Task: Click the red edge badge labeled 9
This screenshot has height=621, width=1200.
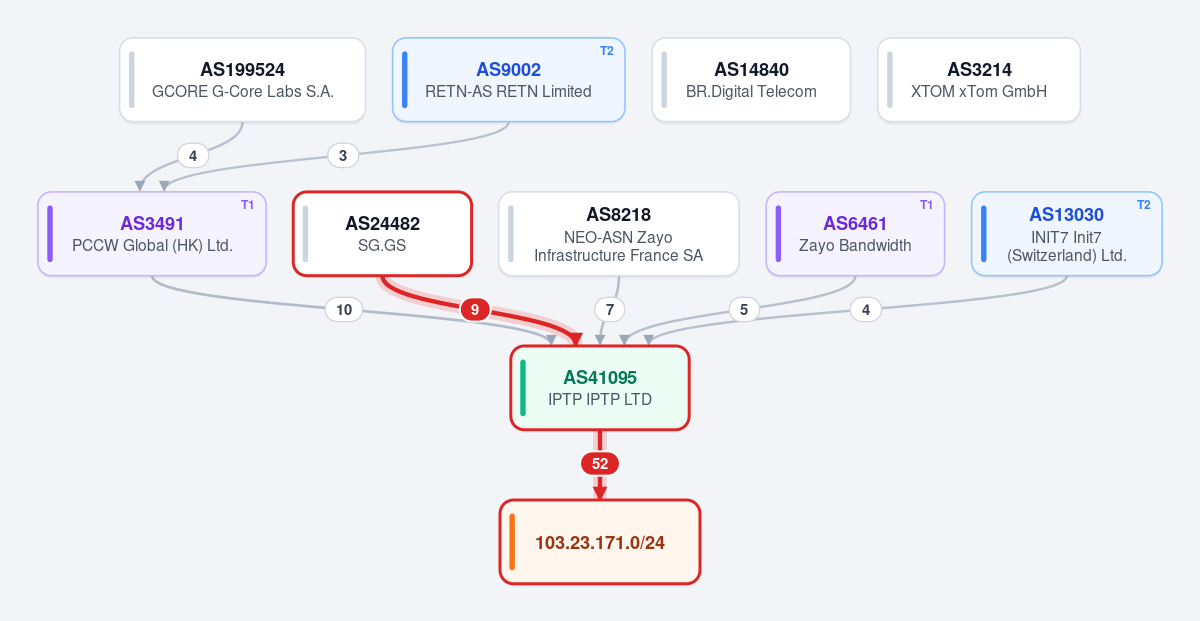Action: pyautogui.click(x=475, y=310)
